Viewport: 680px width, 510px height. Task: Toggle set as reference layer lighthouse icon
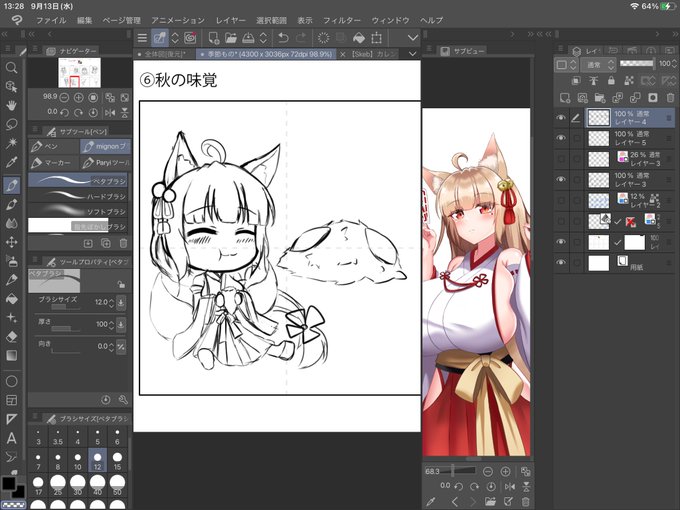[x=593, y=81]
